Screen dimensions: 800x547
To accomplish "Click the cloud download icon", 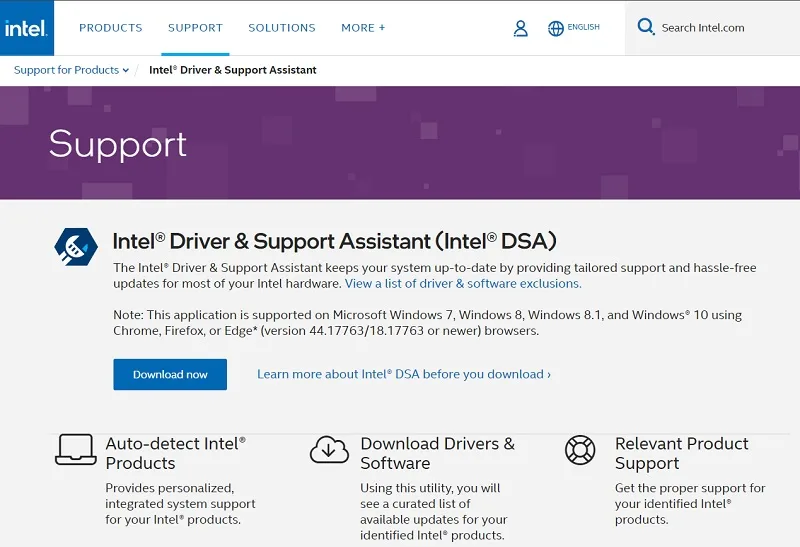I will [329, 450].
